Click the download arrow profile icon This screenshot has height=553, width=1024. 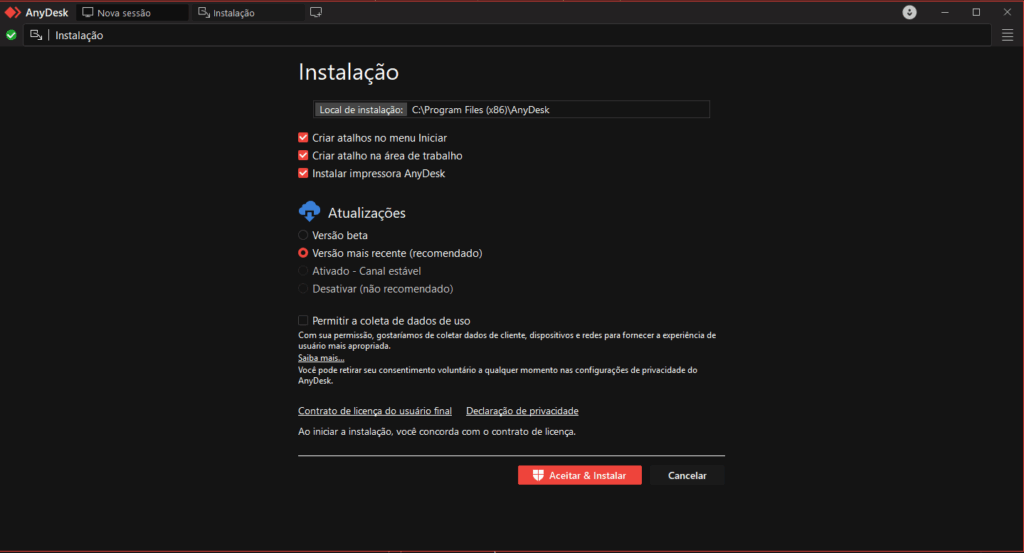909,13
